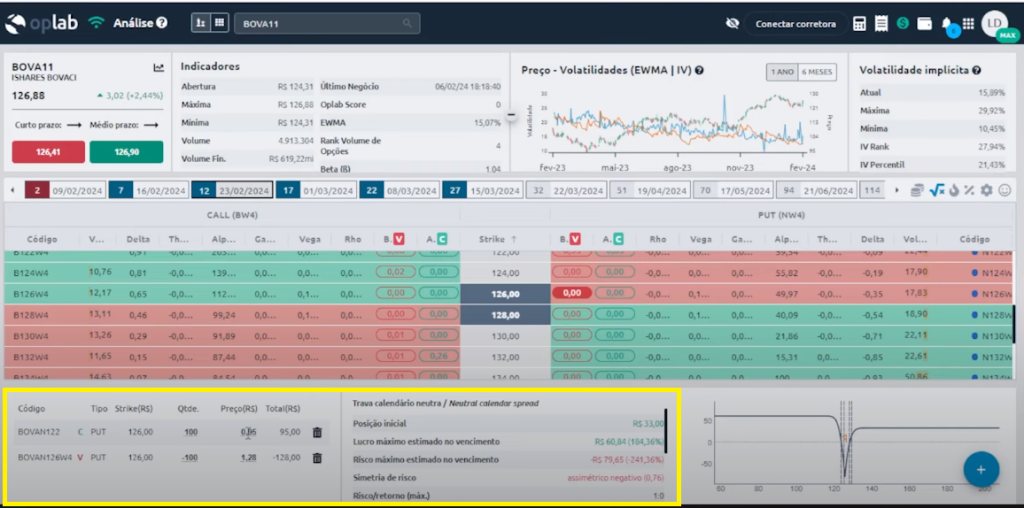Click the BOVA11 chart icon

(158, 68)
